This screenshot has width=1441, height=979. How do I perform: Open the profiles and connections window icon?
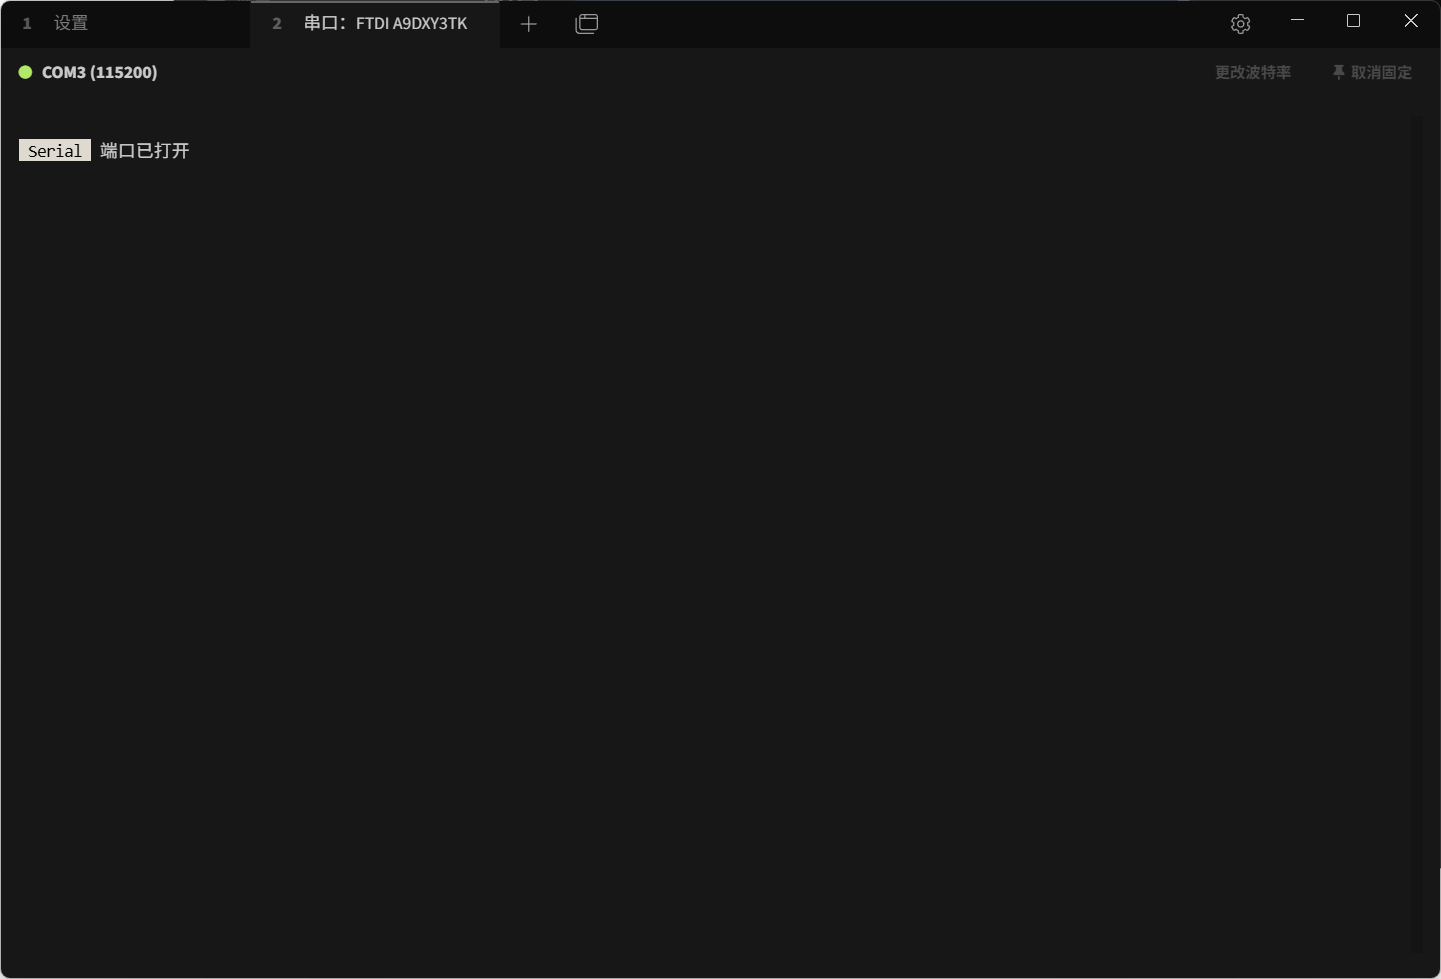tap(587, 24)
